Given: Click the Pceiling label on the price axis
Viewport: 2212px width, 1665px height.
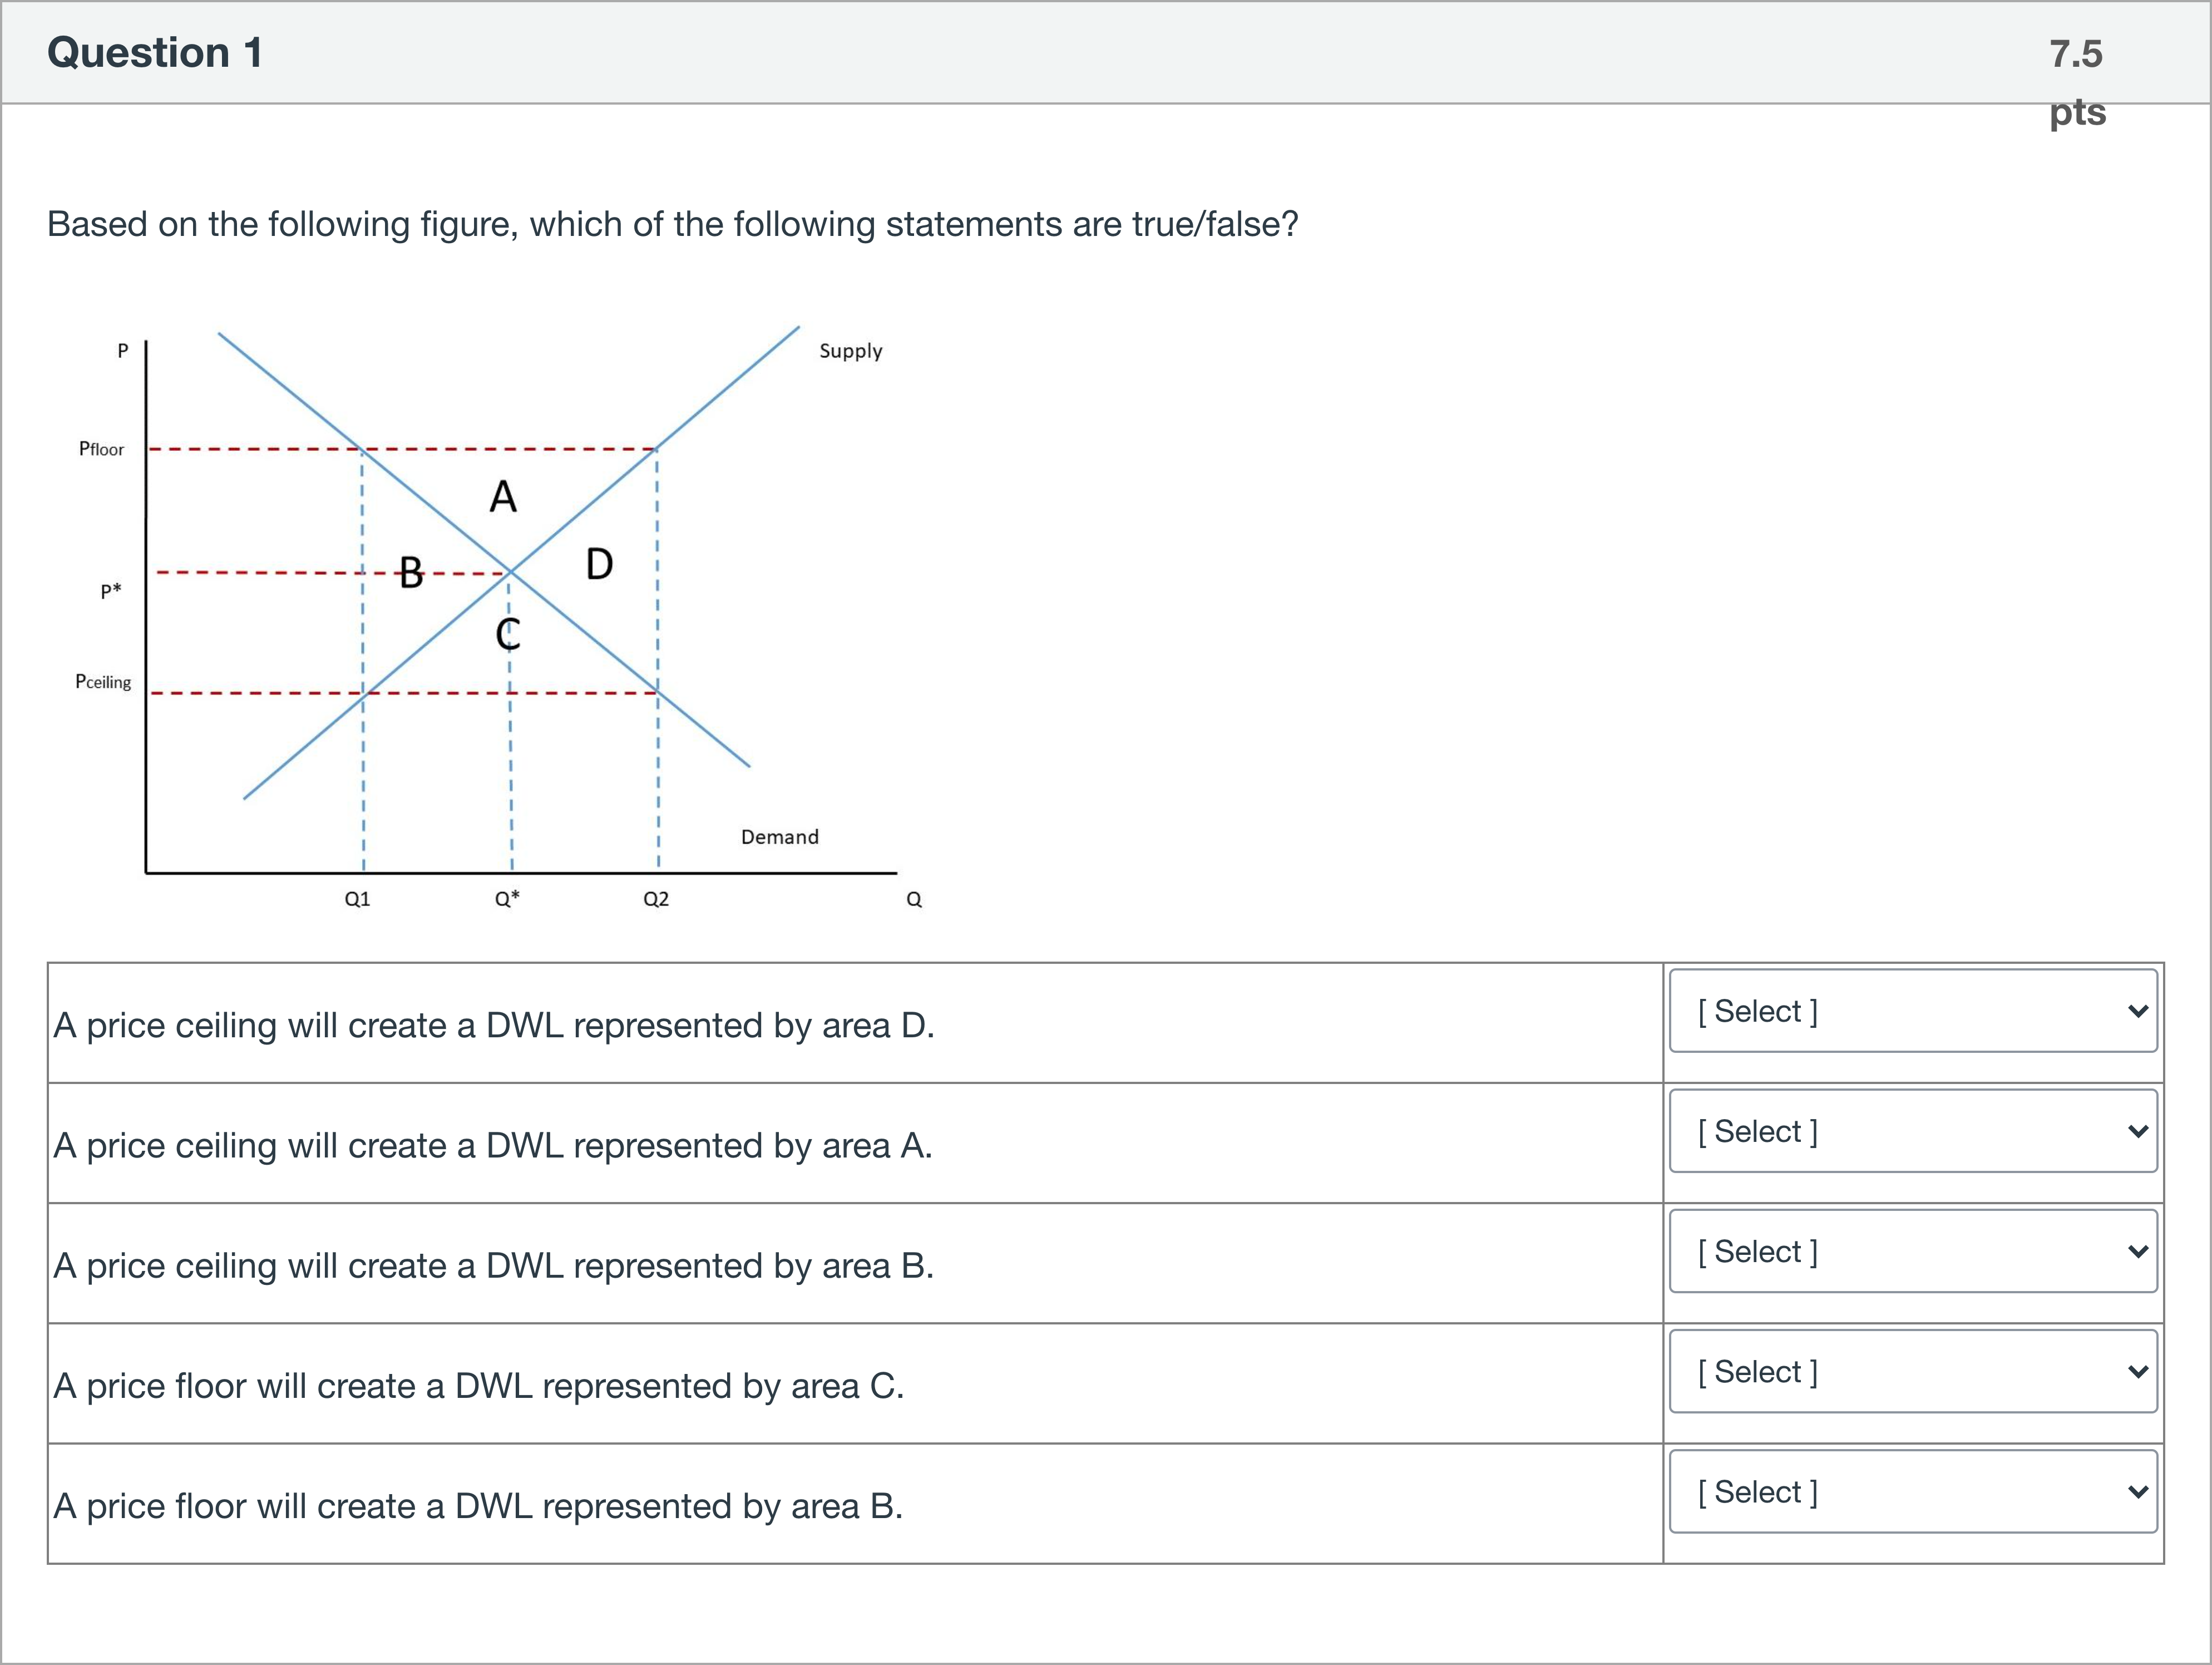Looking at the screenshot, I should pos(103,682).
